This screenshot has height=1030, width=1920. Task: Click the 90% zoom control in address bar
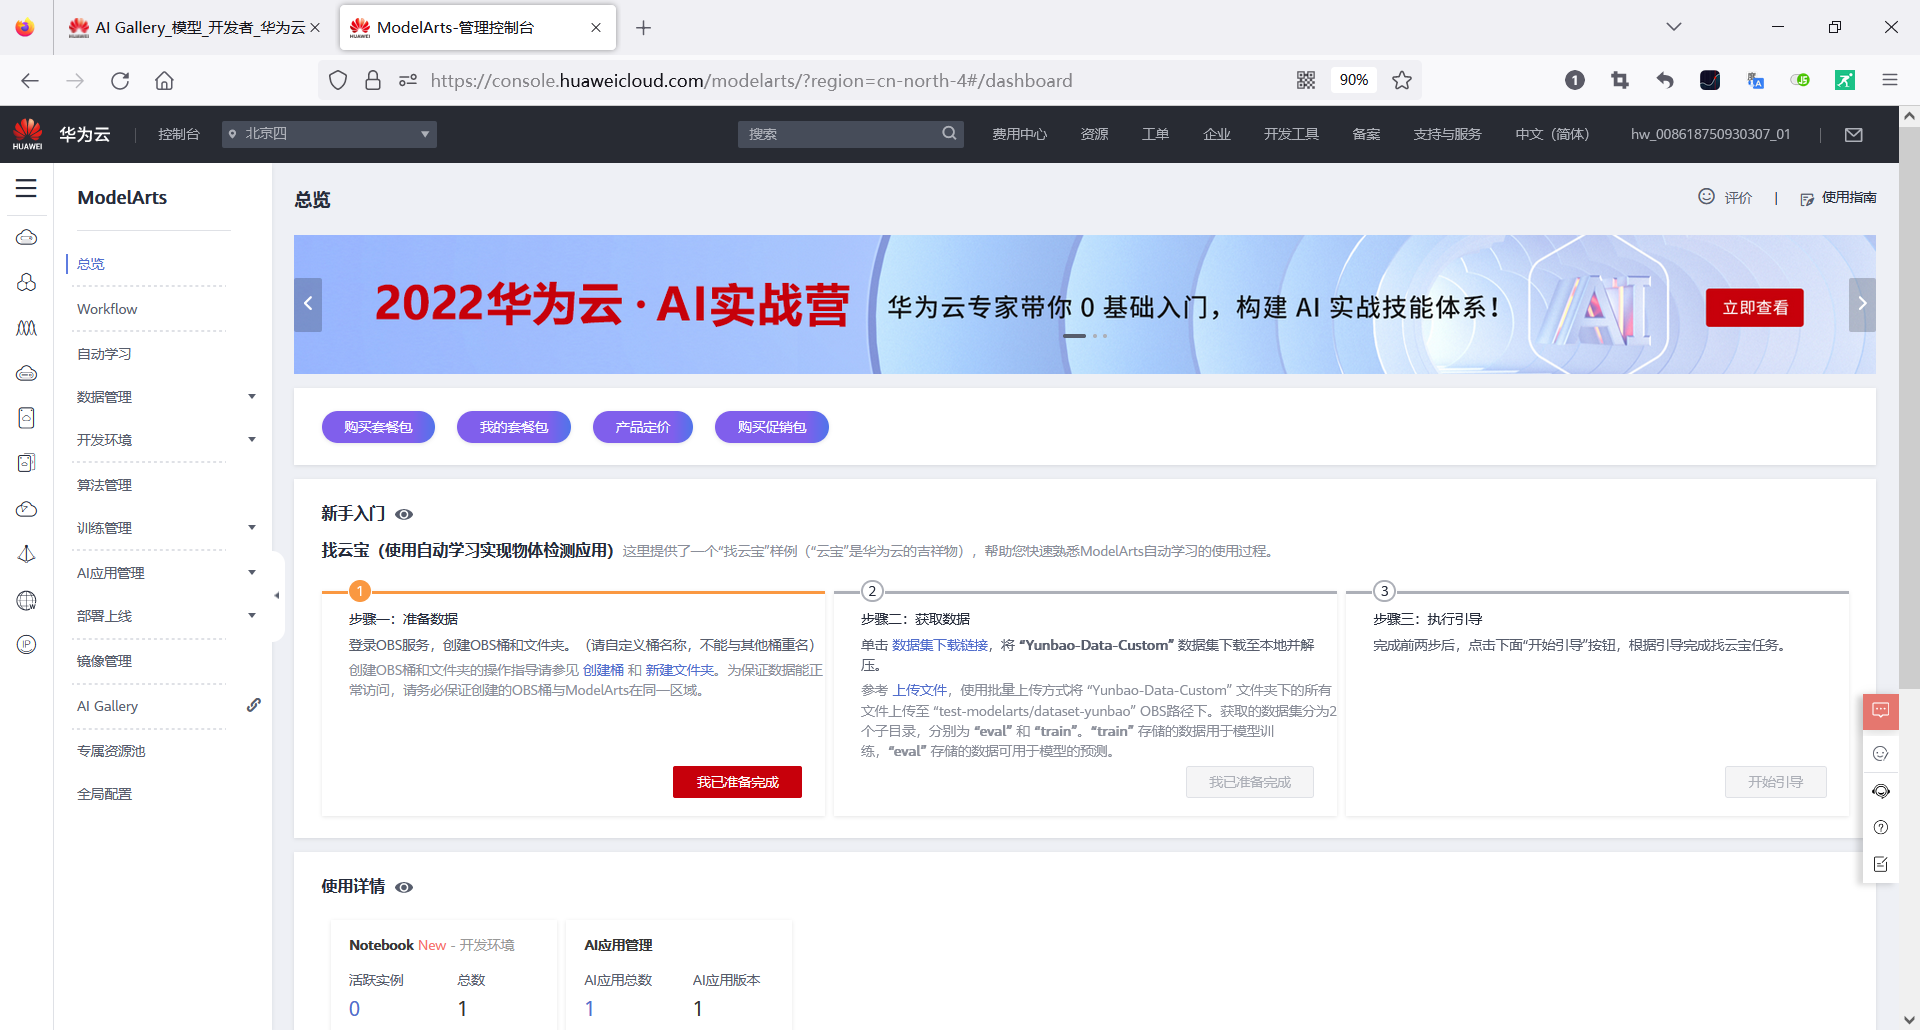tap(1353, 80)
